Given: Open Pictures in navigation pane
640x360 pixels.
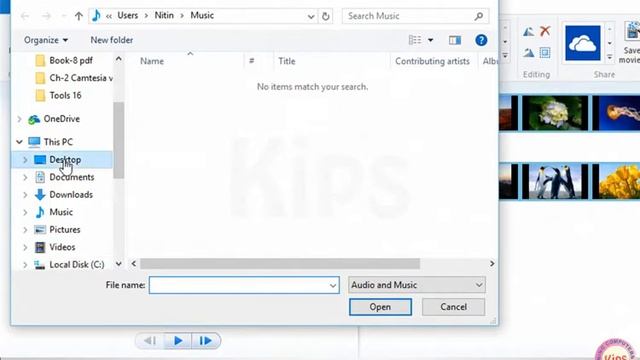Looking at the screenshot, I should coord(64,230).
